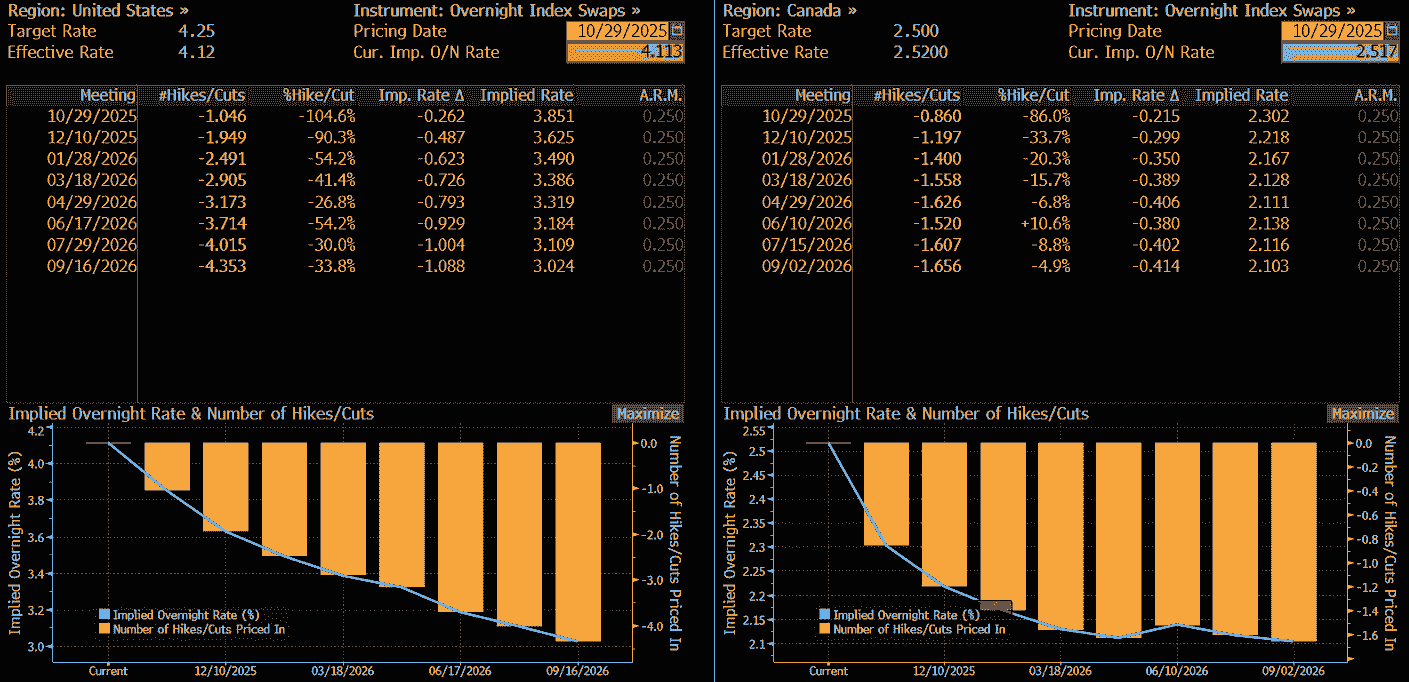Expand the Region: Canada selector

[x=789, y=10]
